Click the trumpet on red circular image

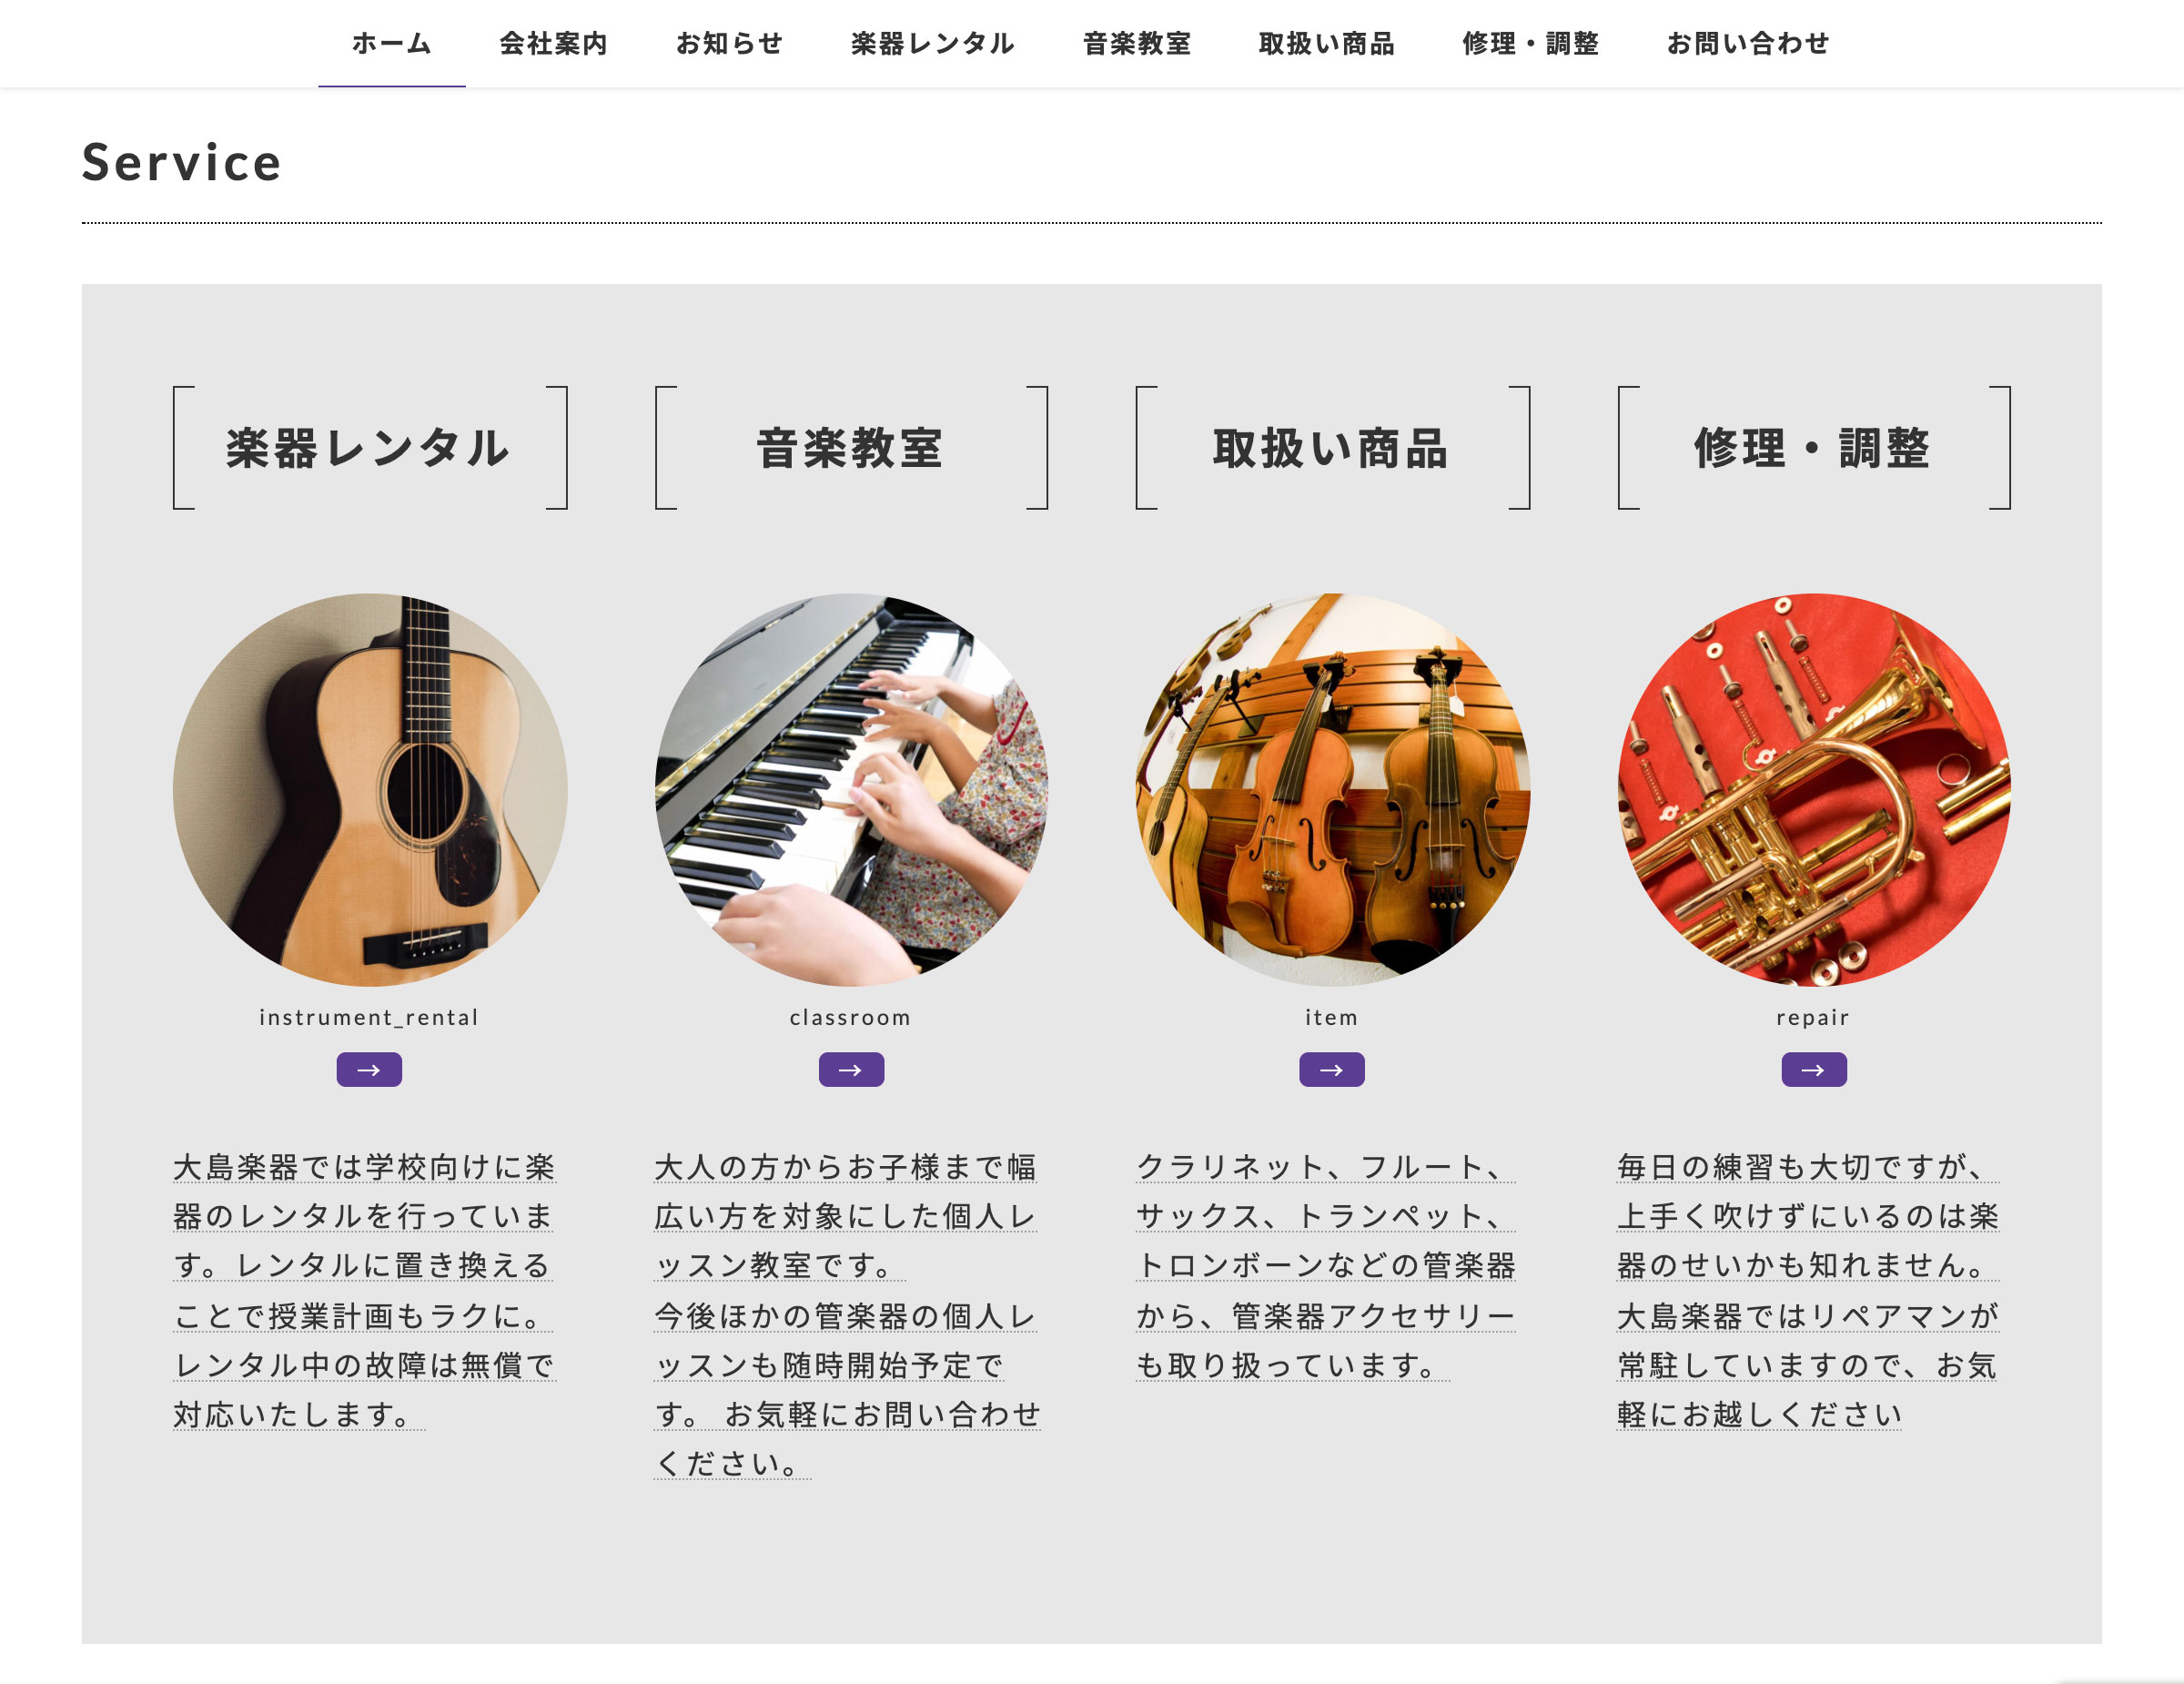coord(1814,790)
